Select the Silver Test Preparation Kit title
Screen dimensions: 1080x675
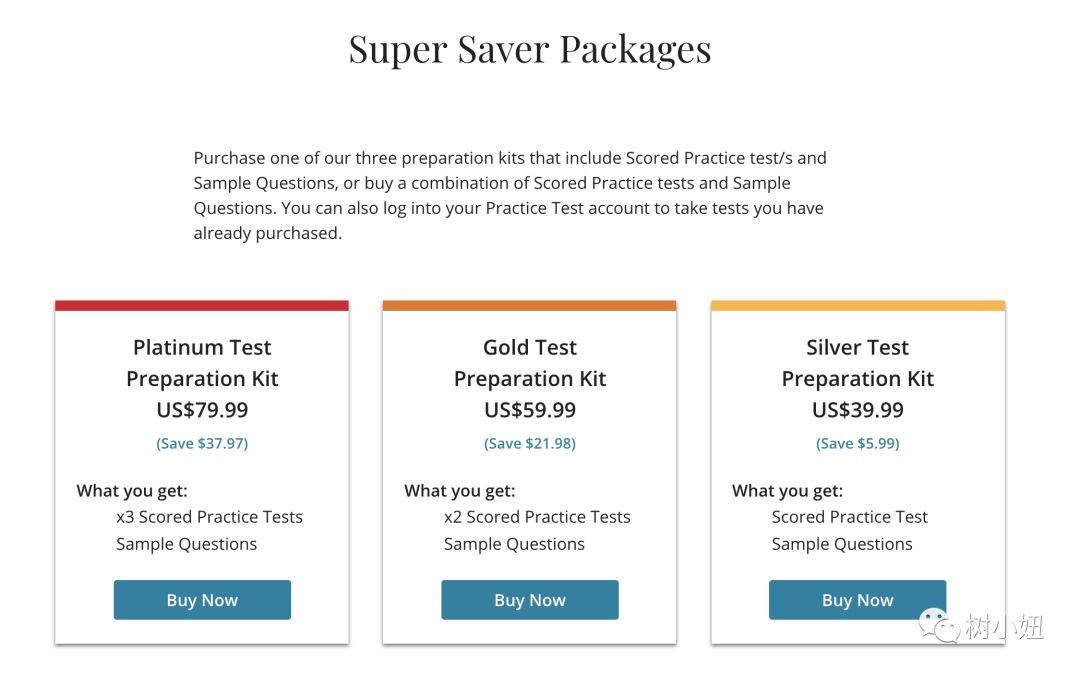click(x=858, y=363)
